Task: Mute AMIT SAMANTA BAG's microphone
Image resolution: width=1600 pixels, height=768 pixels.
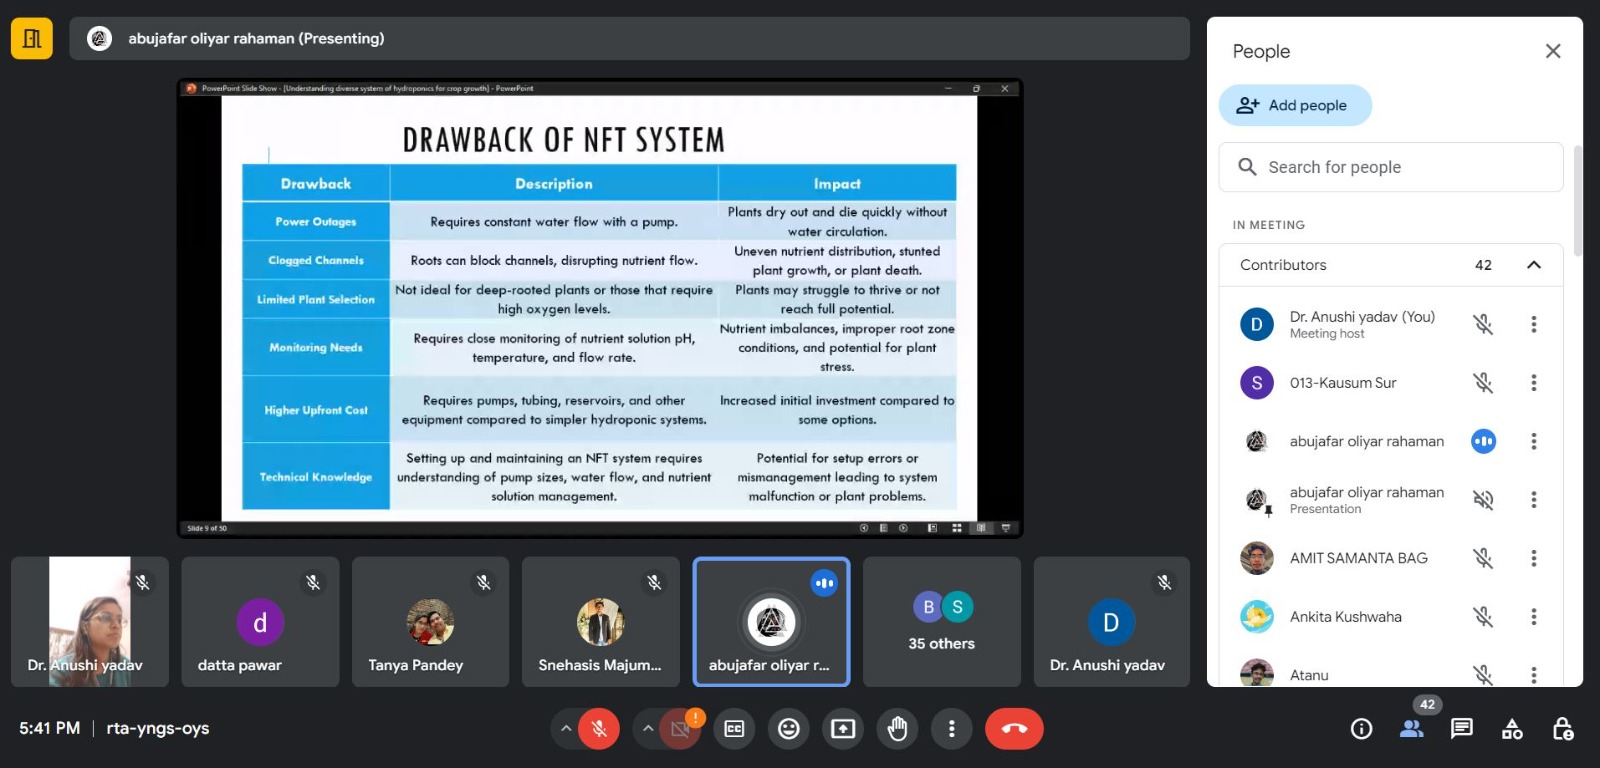Action: [x=1483, y=559]
